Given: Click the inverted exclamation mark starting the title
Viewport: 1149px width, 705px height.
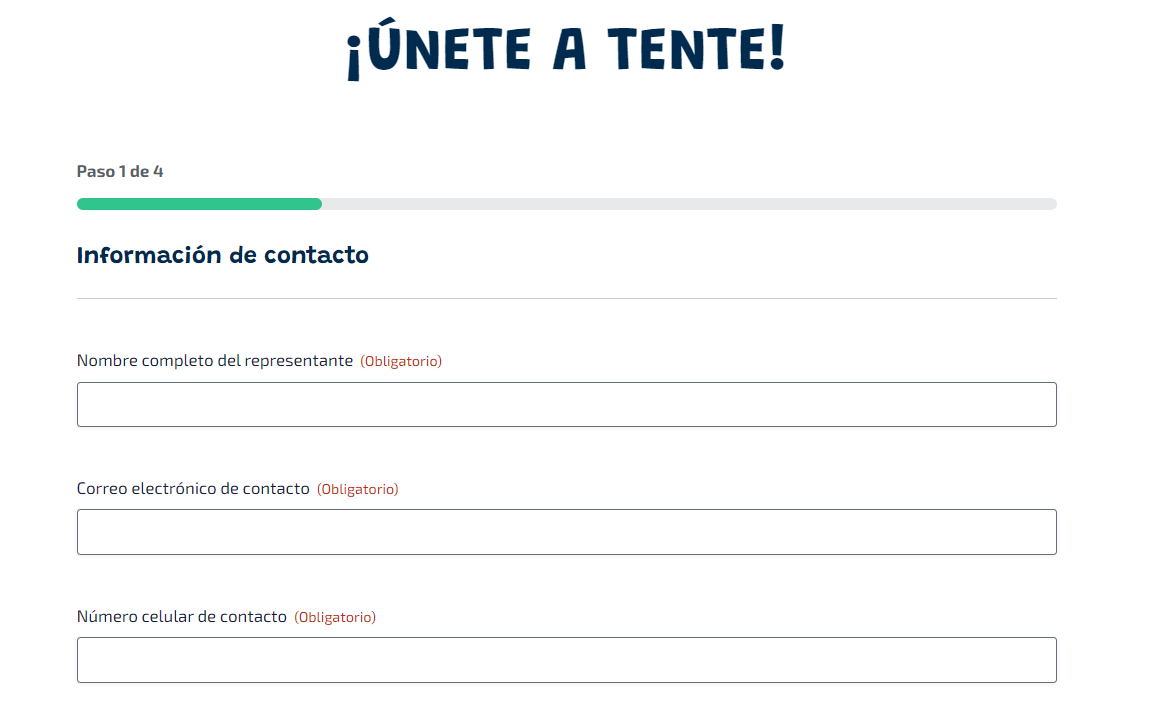Looking at the screenshot, I should tap(353, 57).
